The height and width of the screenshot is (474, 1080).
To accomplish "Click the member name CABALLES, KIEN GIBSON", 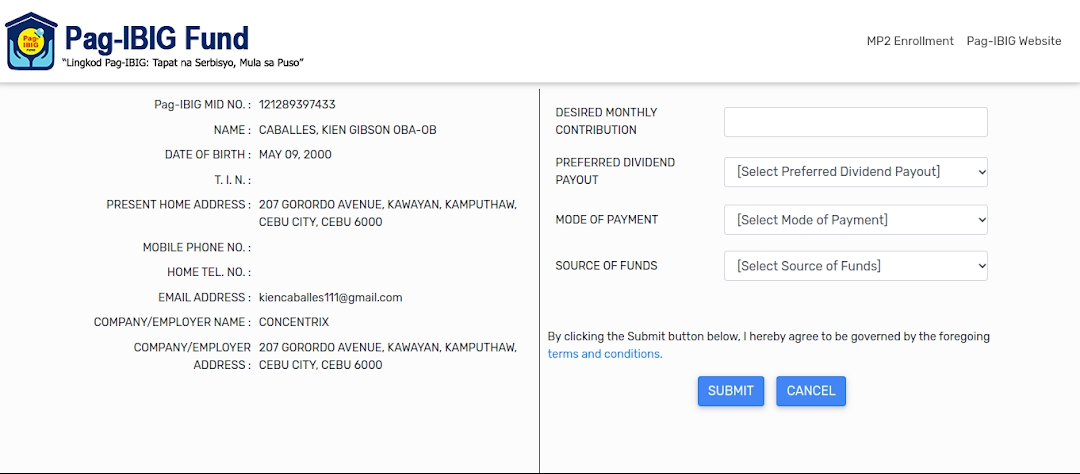I will 347,130.
